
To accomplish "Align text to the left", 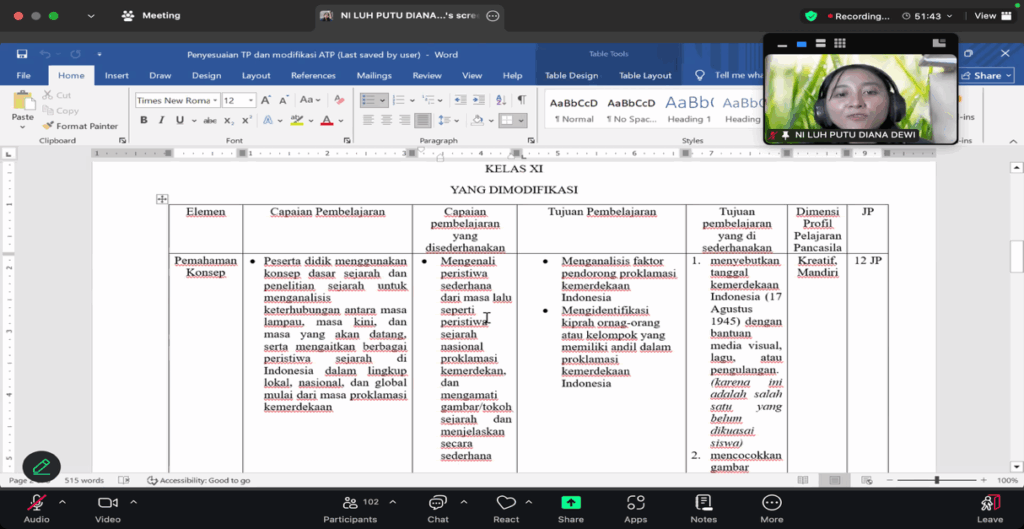I will (368, 120).
